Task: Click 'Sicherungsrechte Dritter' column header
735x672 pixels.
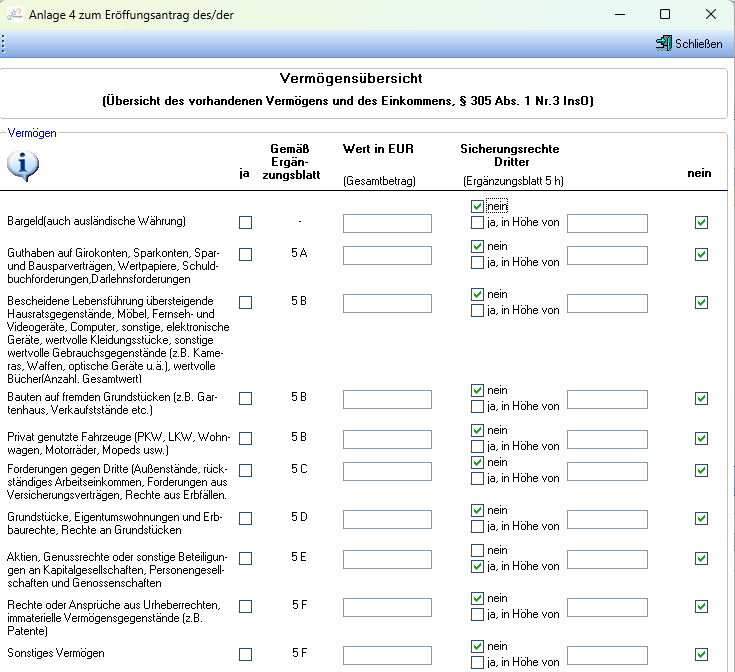Action: pos(510,155)
